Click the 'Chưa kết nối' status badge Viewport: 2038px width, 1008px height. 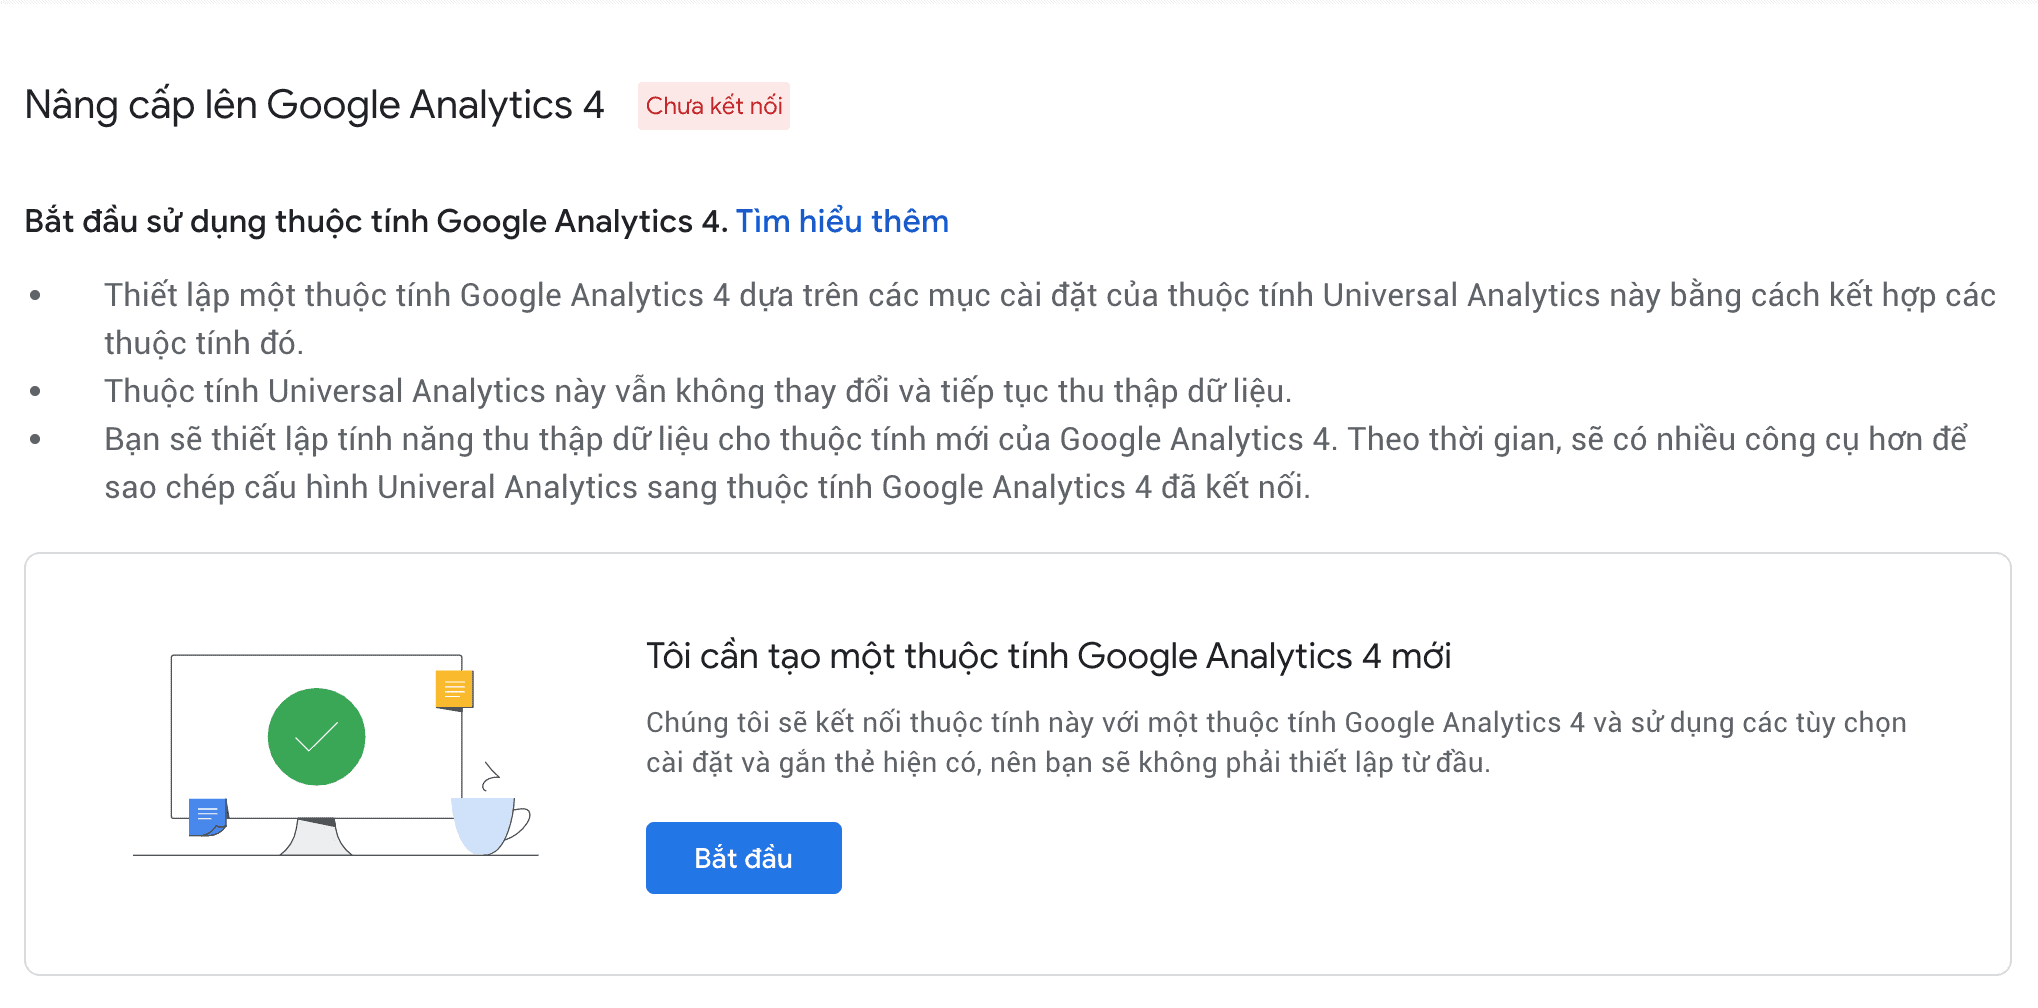(714, 106)
